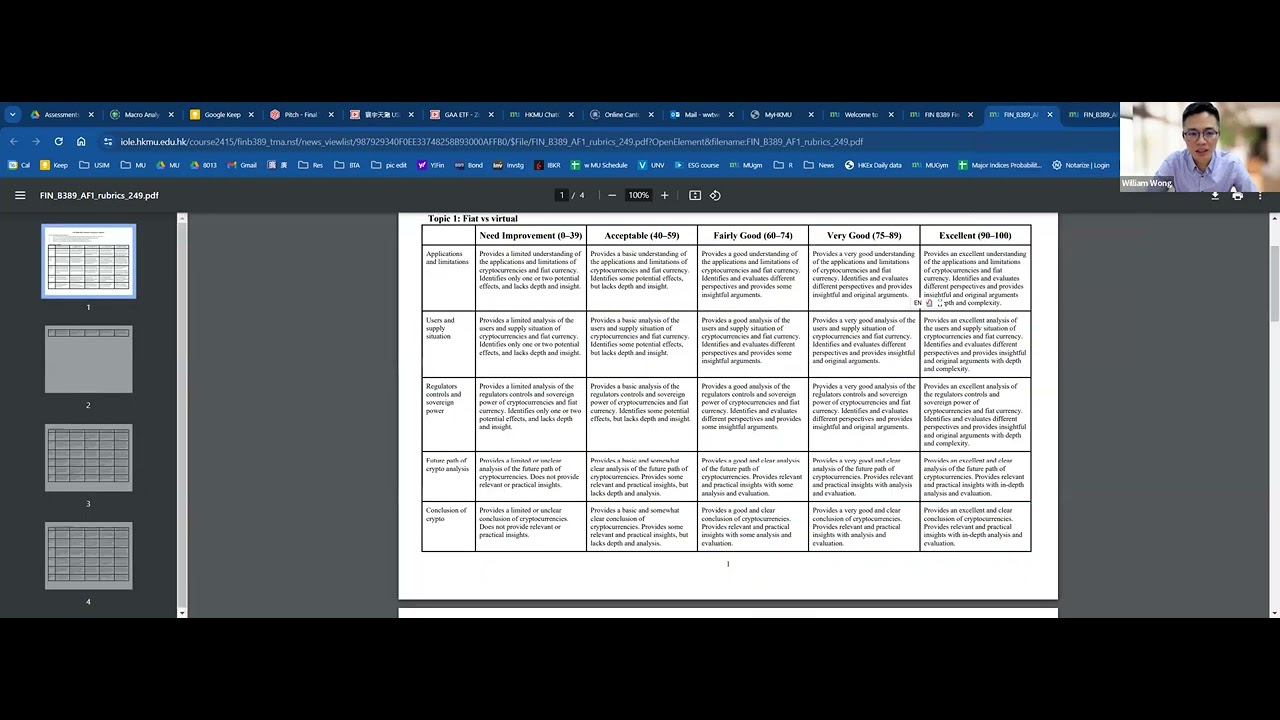1280x720 pixels.
Task: Open the Res bookmark folder
Action: [311, 165]
